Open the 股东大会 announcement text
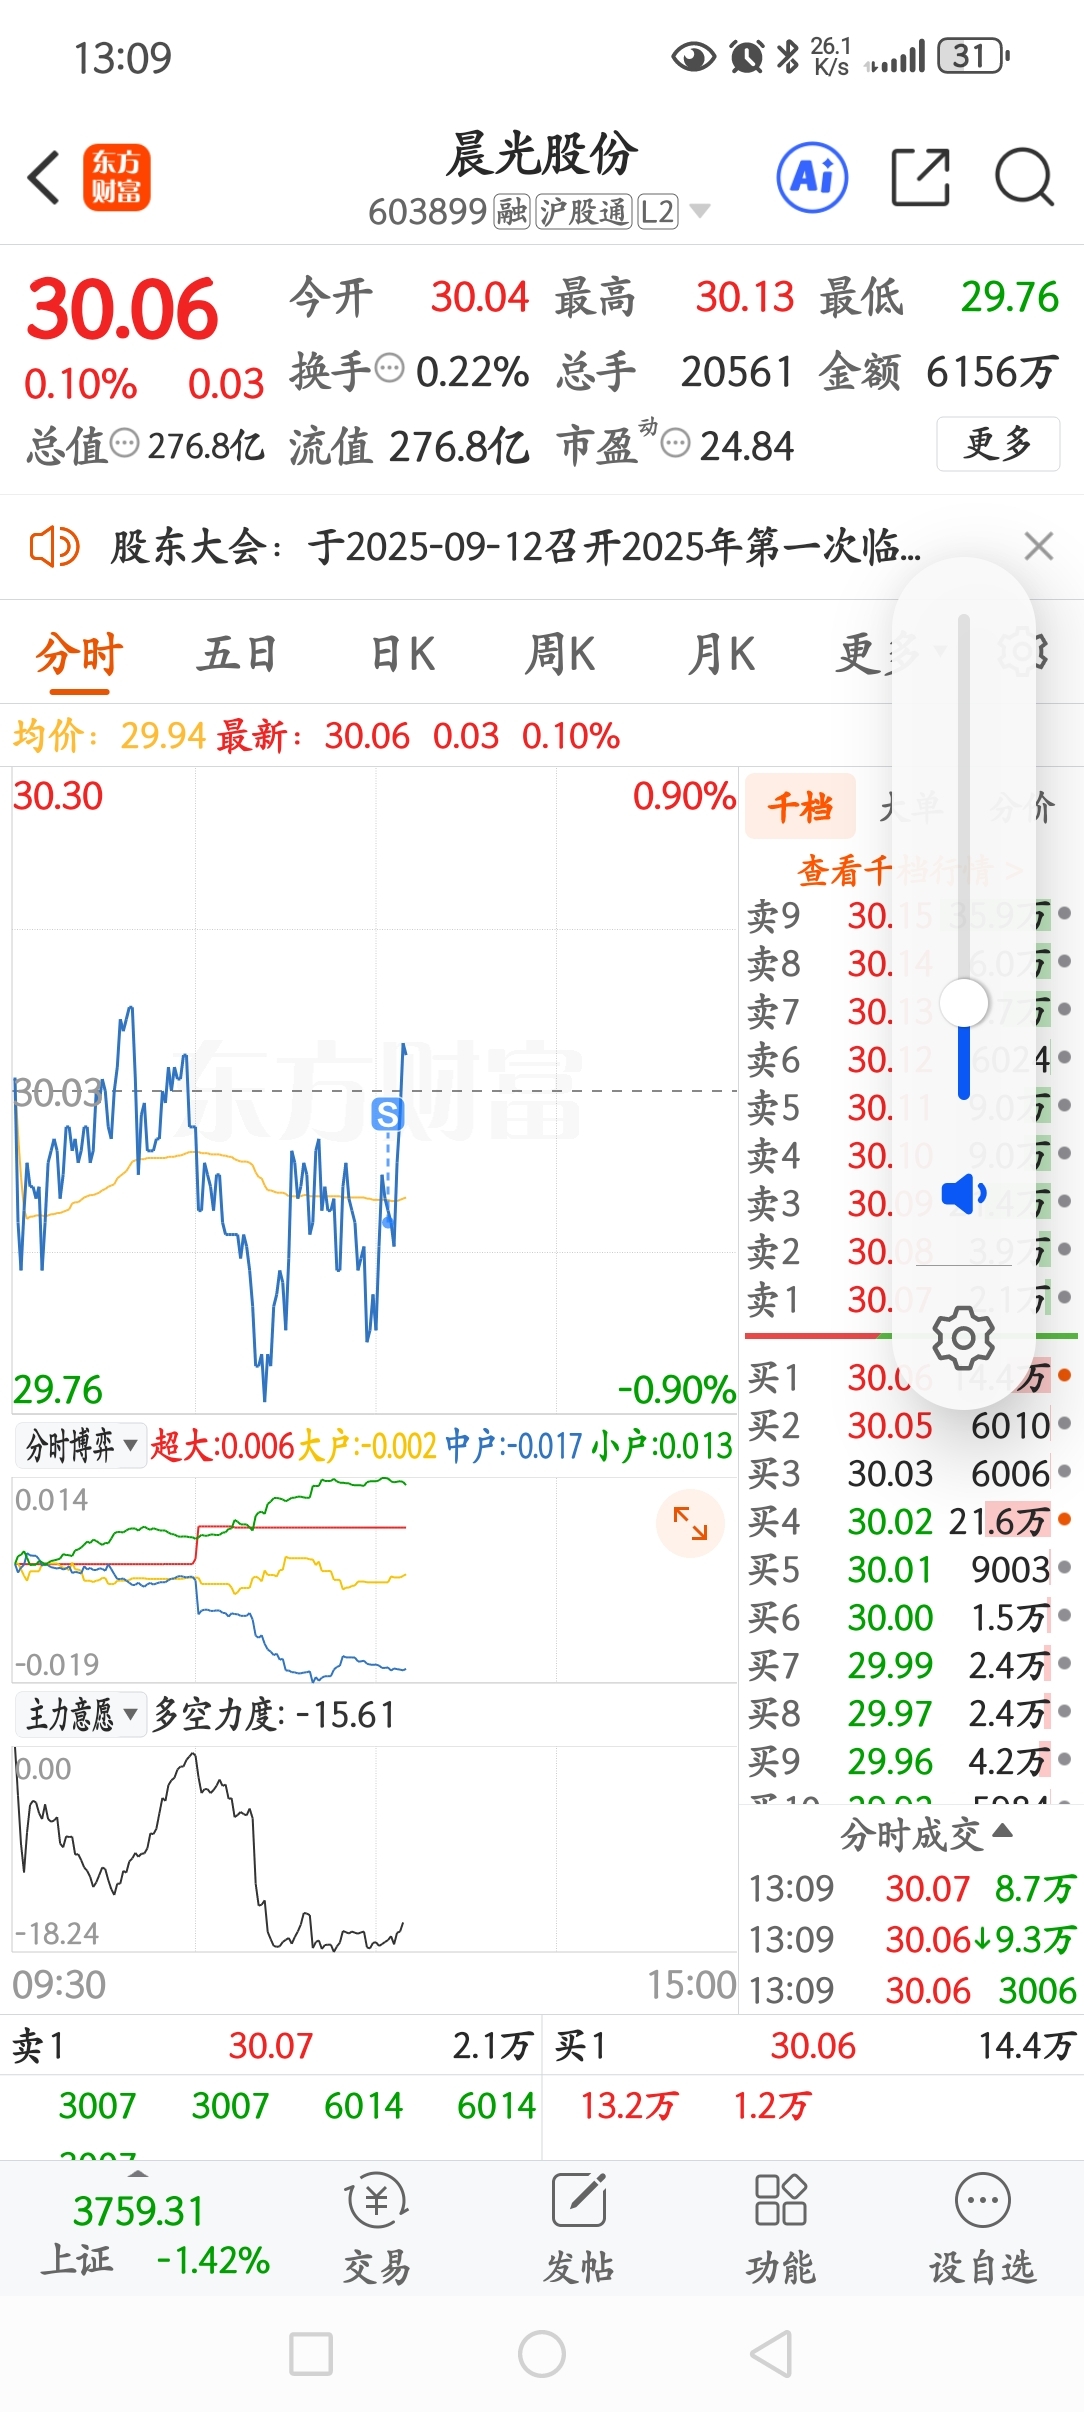Viewport: 1084px width, 2412px height. [515, 547]
